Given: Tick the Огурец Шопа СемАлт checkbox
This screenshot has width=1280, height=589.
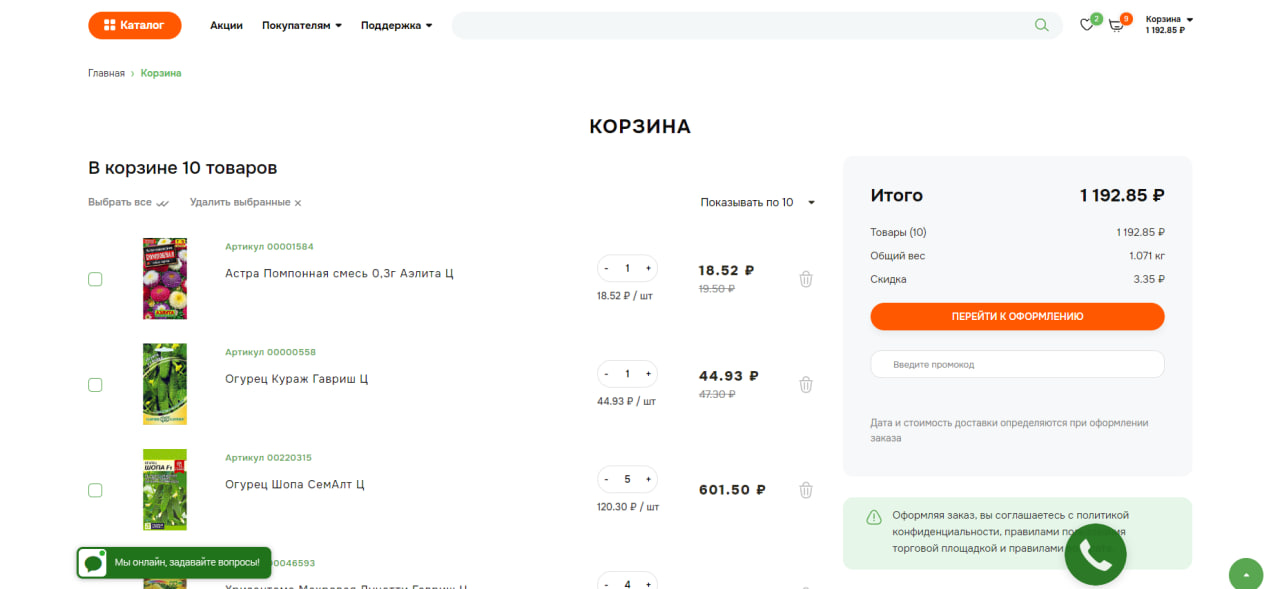Looking at the screenshot, I should (x=95, y=490).
